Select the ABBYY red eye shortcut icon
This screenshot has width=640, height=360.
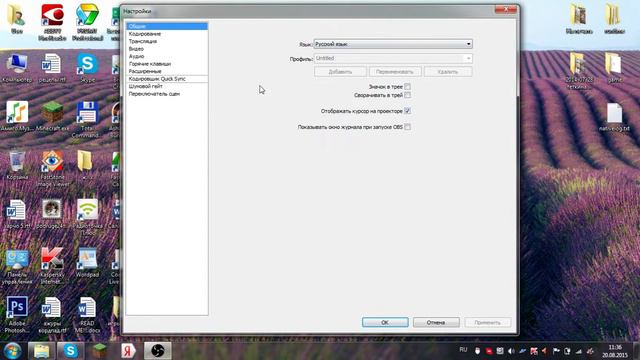pos(52,22)
